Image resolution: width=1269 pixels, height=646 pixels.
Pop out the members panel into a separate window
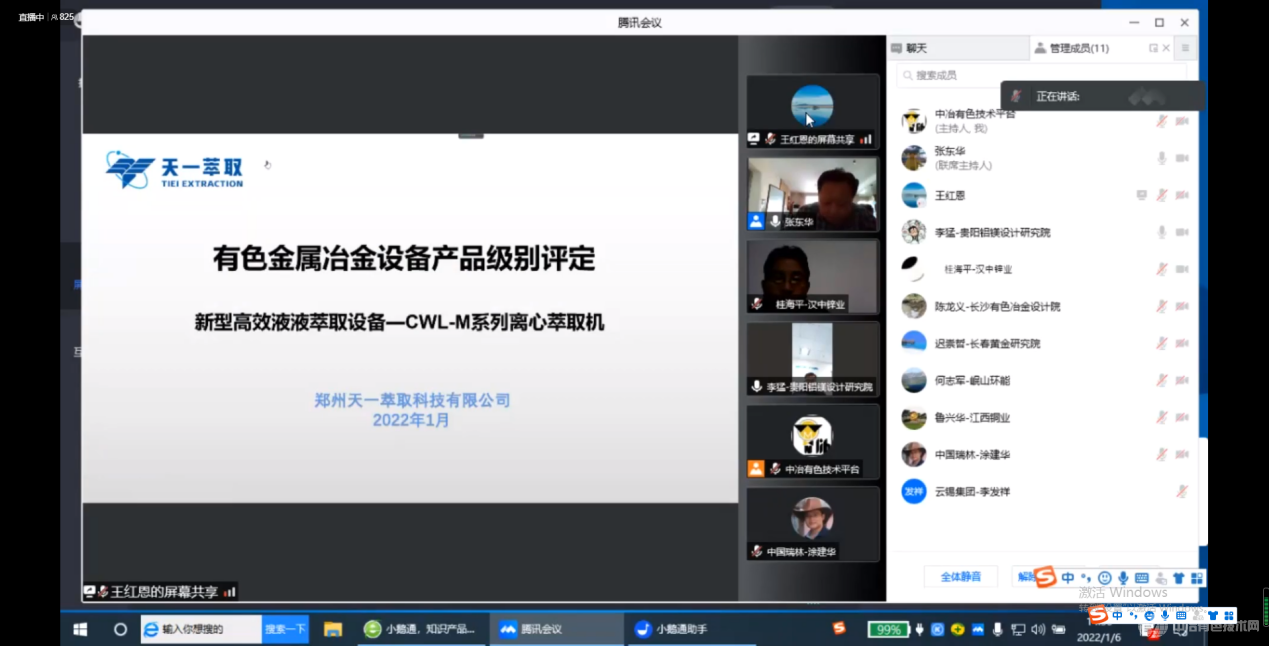pos(1153,48)
